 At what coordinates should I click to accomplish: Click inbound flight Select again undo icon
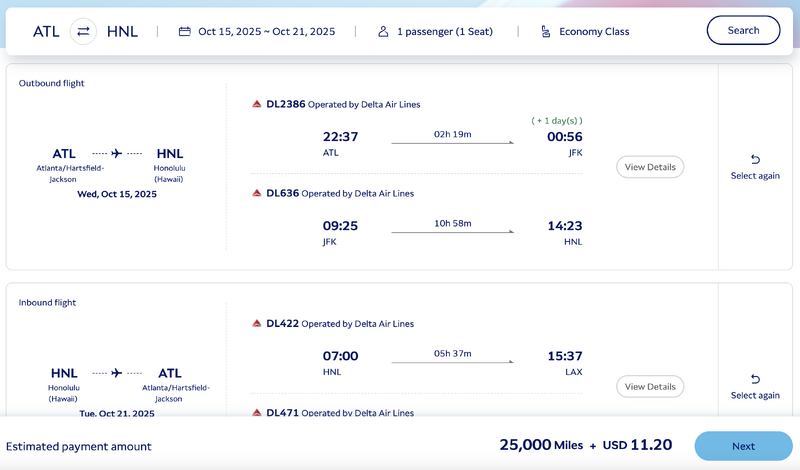[x=755, y=379]
